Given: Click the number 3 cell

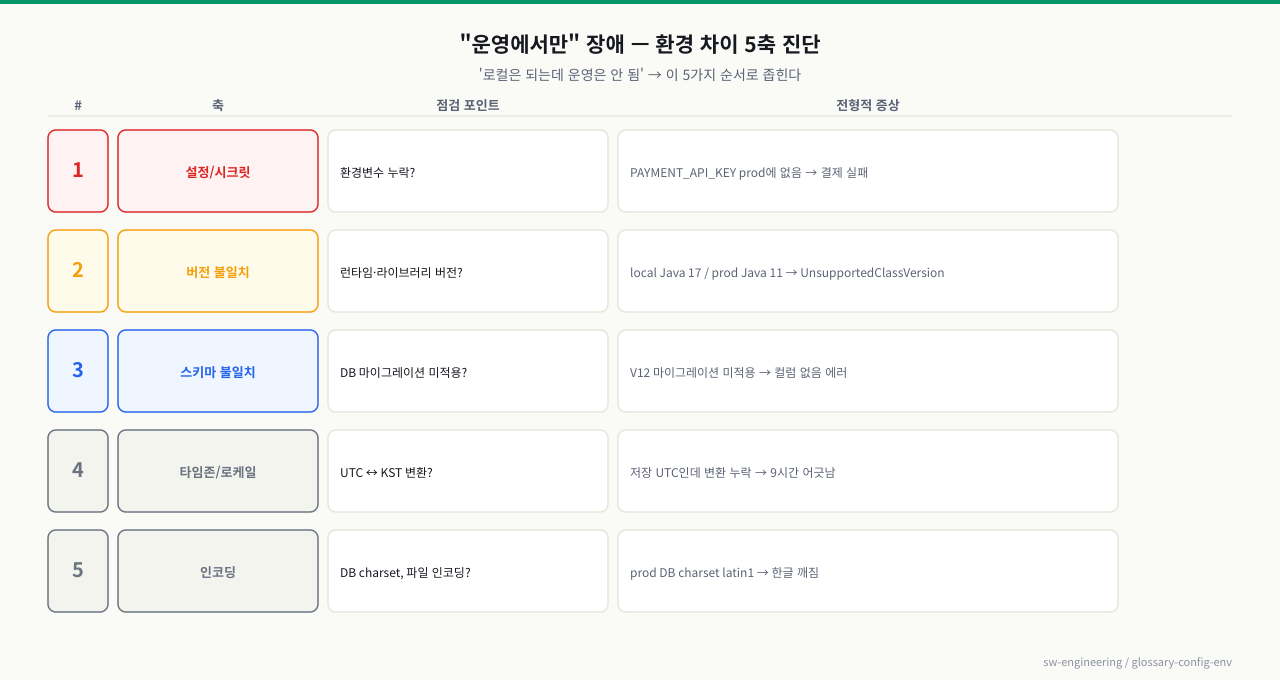Looking at the screenshot, I should coord(78,371).
